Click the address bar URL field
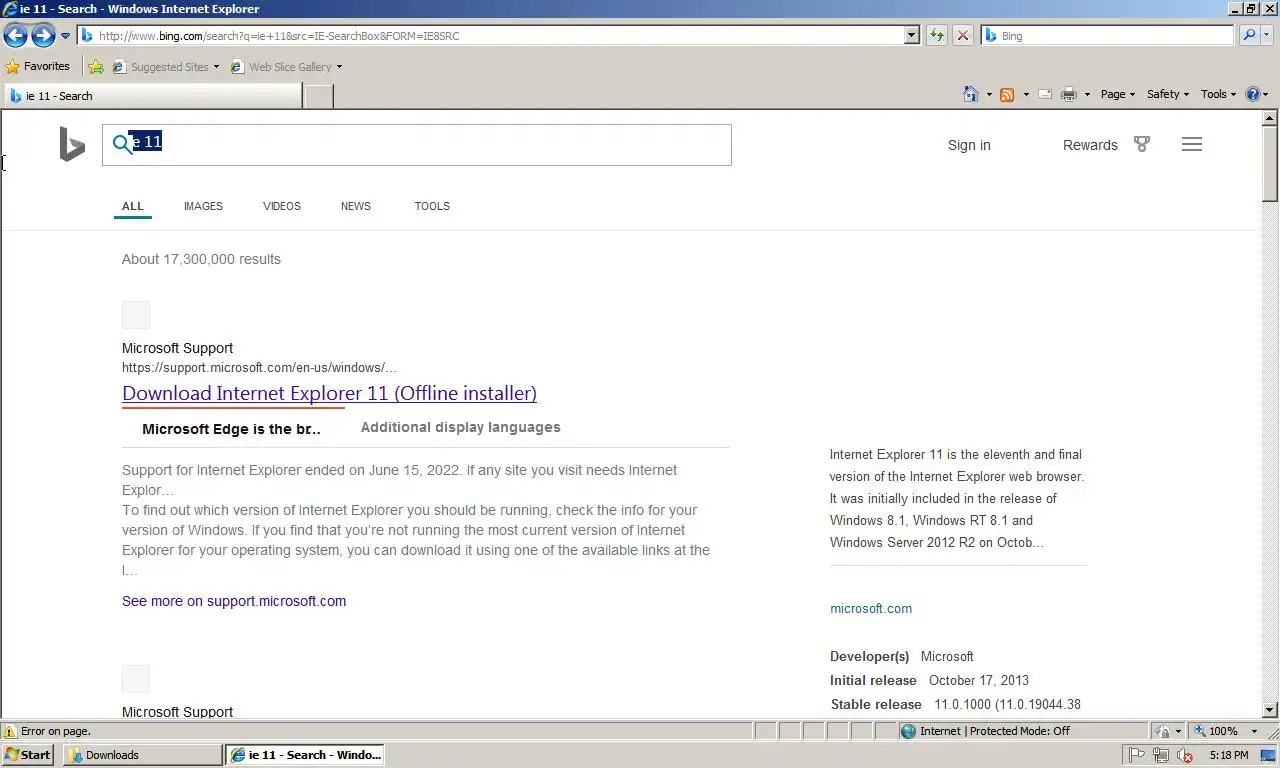This screenshot has height=768, width=1280. pyautogui.click(x=490, y=36)
